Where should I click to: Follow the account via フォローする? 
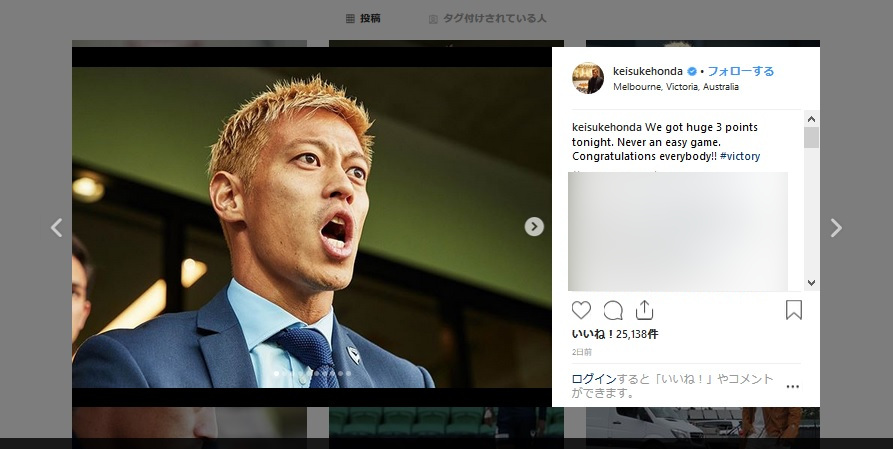pyautogui.click(x=740, y=71)
